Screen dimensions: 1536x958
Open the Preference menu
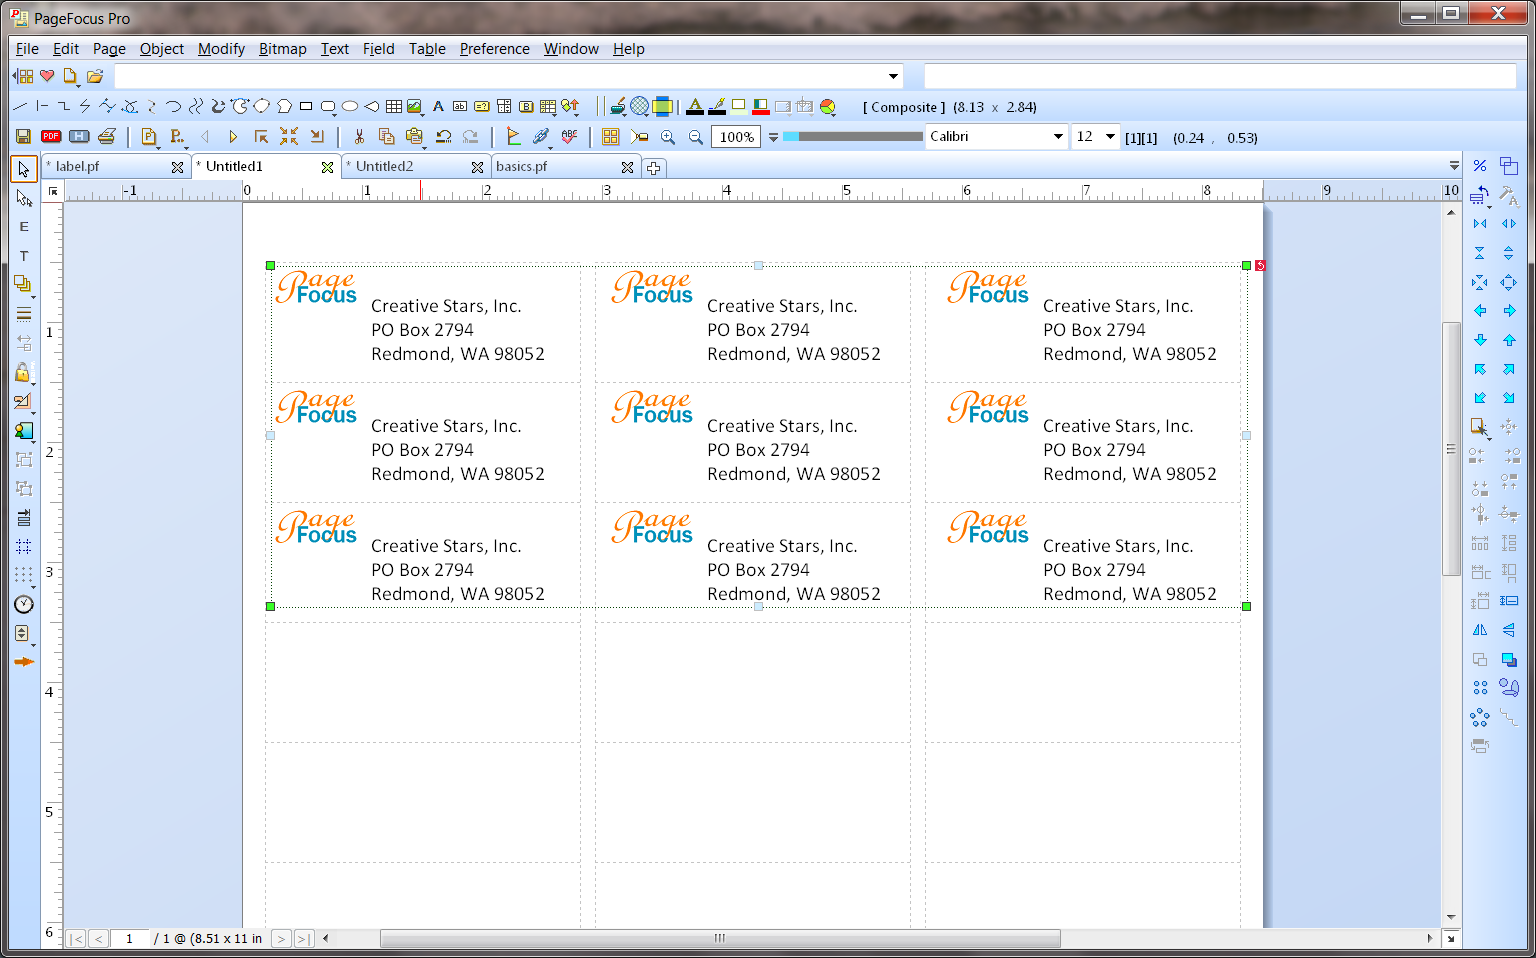495,49
